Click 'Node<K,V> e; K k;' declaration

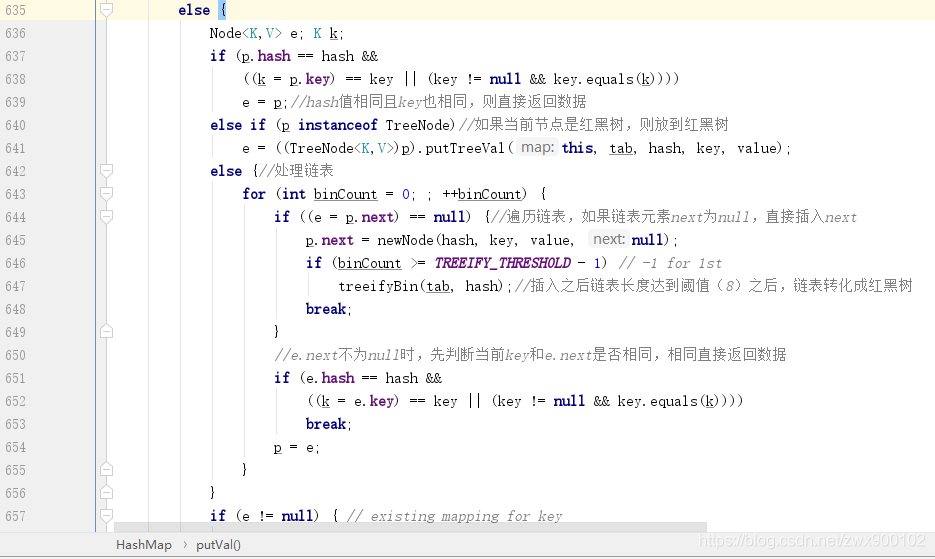[276, 33]
